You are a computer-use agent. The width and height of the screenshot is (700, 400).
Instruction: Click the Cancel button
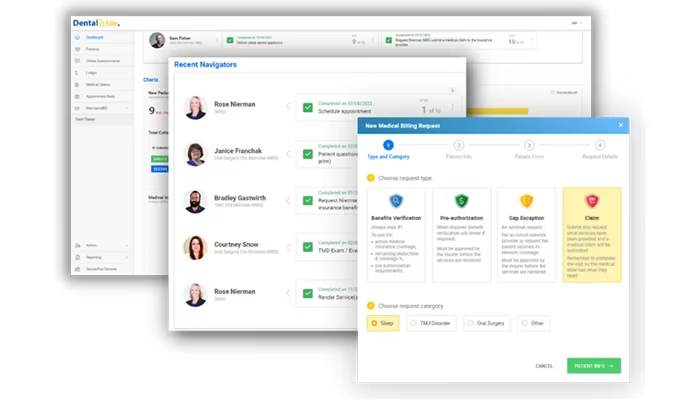click(544, 366)
